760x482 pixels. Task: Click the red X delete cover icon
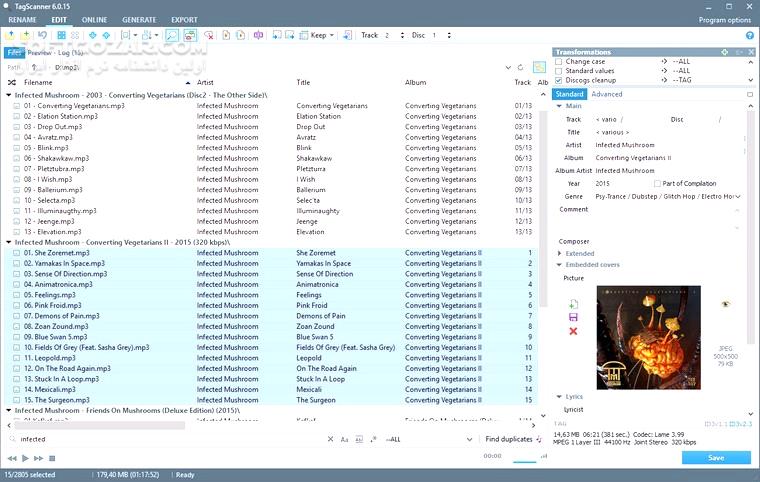[573, 331]
